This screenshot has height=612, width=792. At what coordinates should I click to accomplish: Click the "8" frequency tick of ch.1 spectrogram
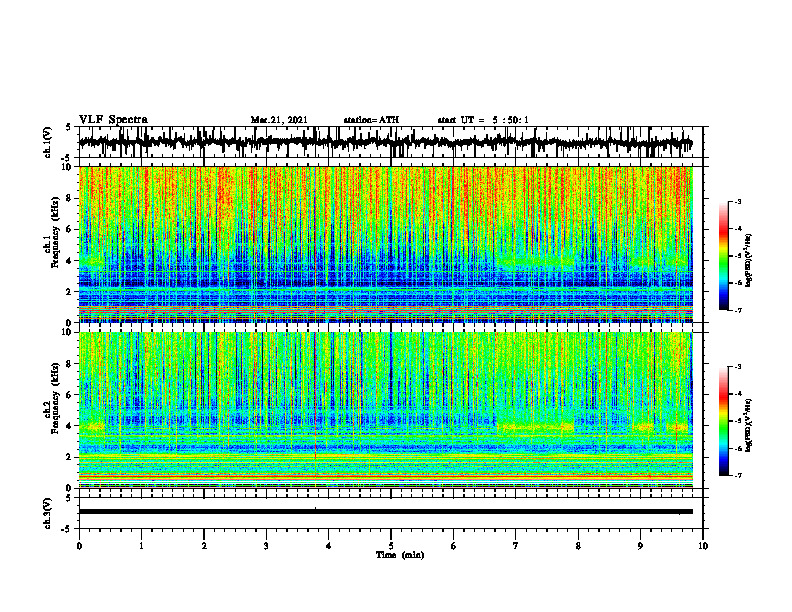click(71, 198)
